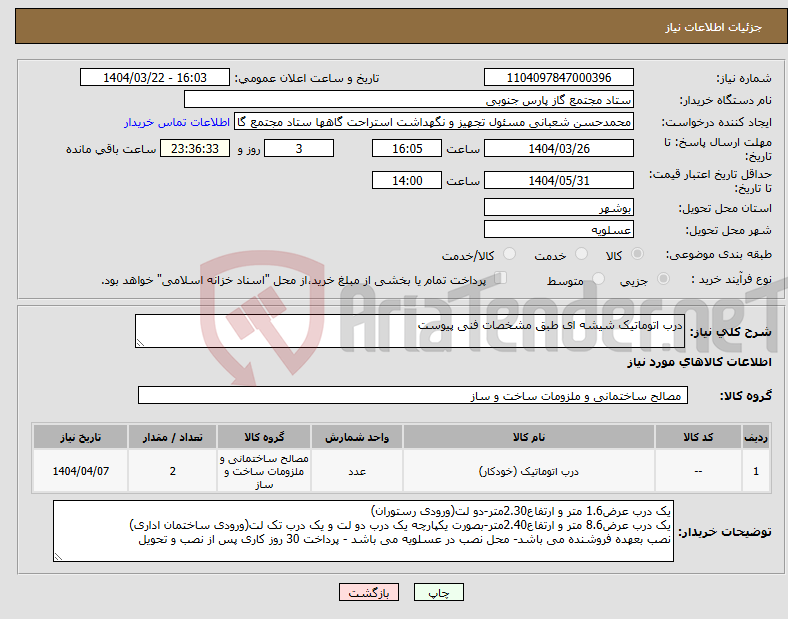Click resize handle of general description textarea
Image resolution: width=788 pixels, height=619 pixels.
click(140, 343)
